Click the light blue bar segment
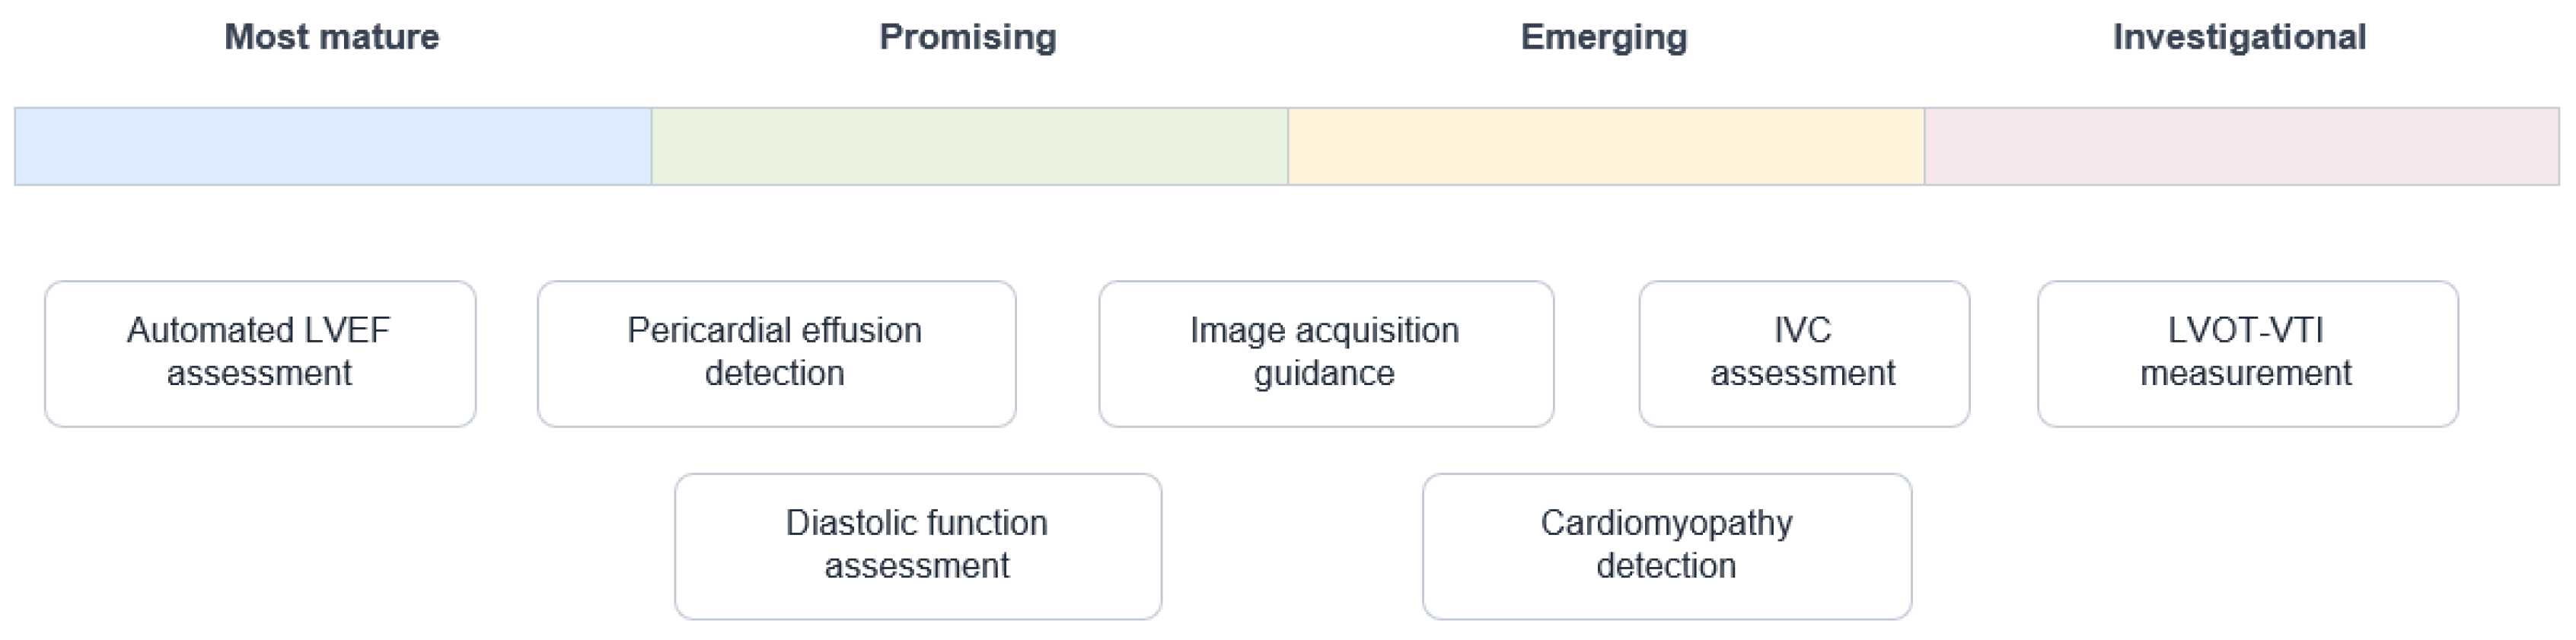2576x640 pixels. (x=333, y=146)
